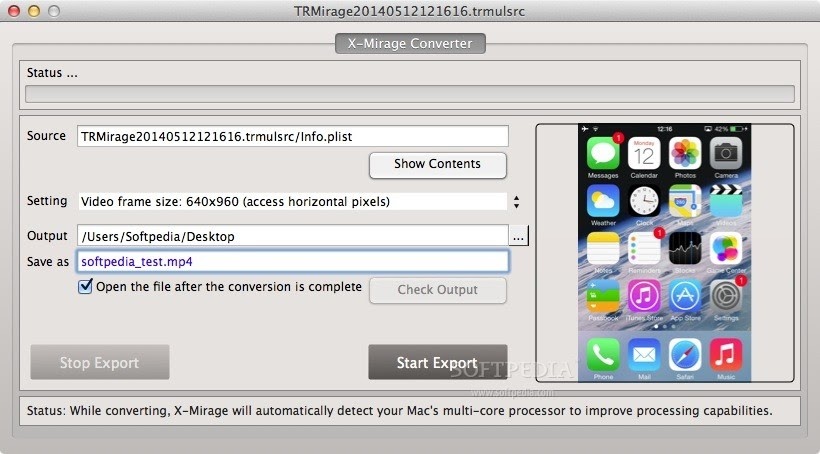Click the Maps icon in phone preview
Viewport: 820px width, 454px height.
pos(685,201)
